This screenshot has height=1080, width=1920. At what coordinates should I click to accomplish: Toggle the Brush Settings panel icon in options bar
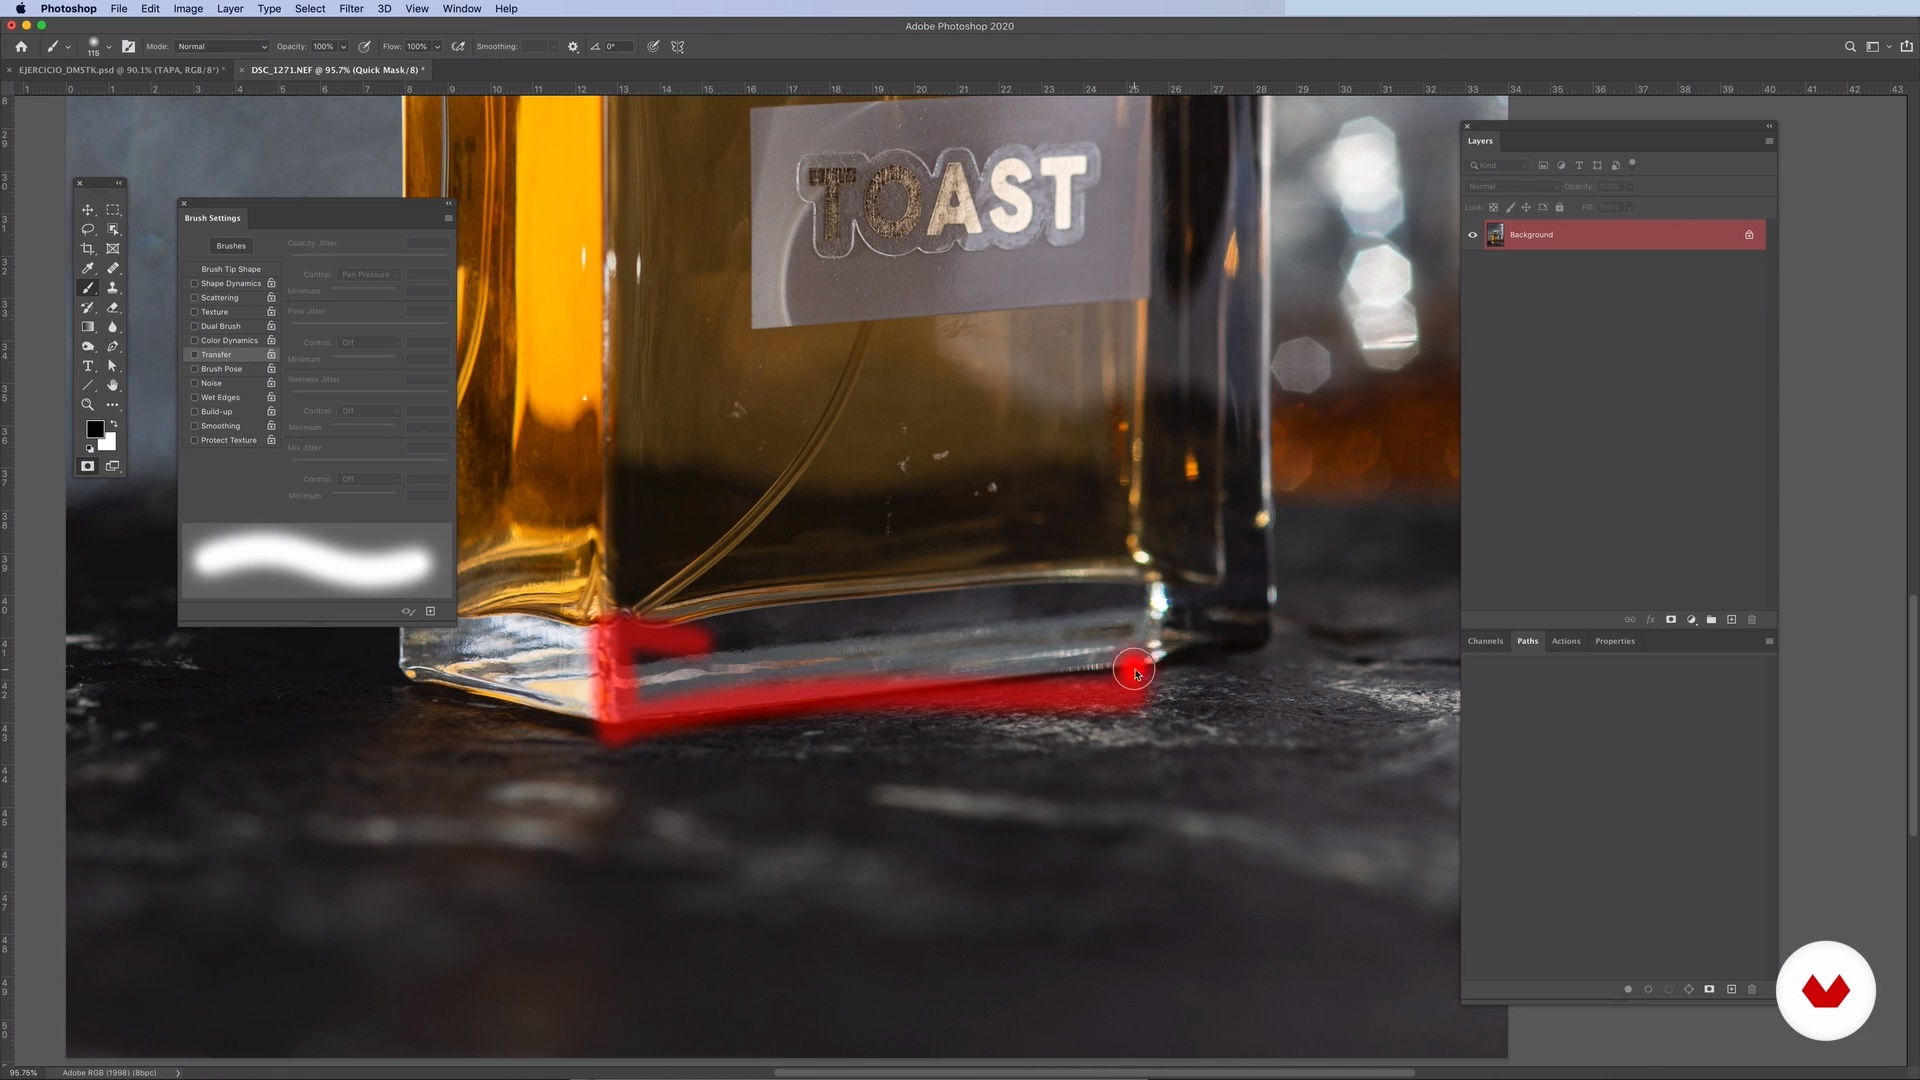[x=128, y=47]
